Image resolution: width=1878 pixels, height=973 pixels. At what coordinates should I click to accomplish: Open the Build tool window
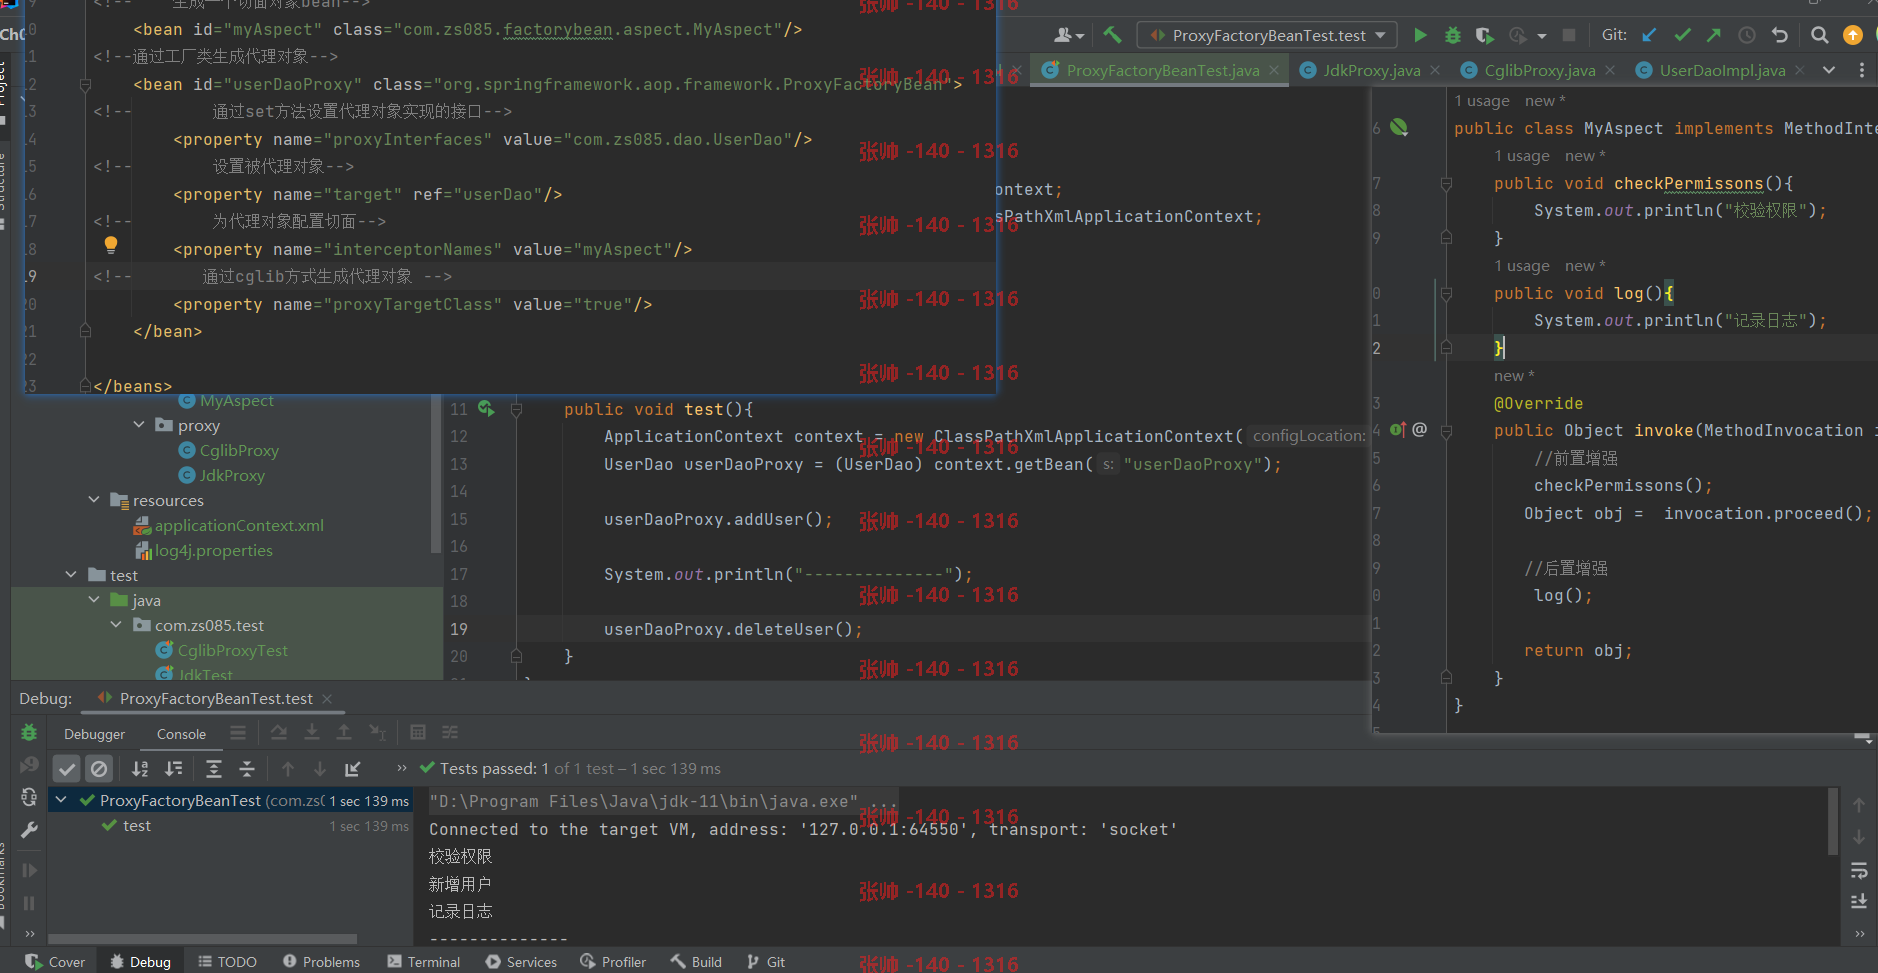[696, 962]
